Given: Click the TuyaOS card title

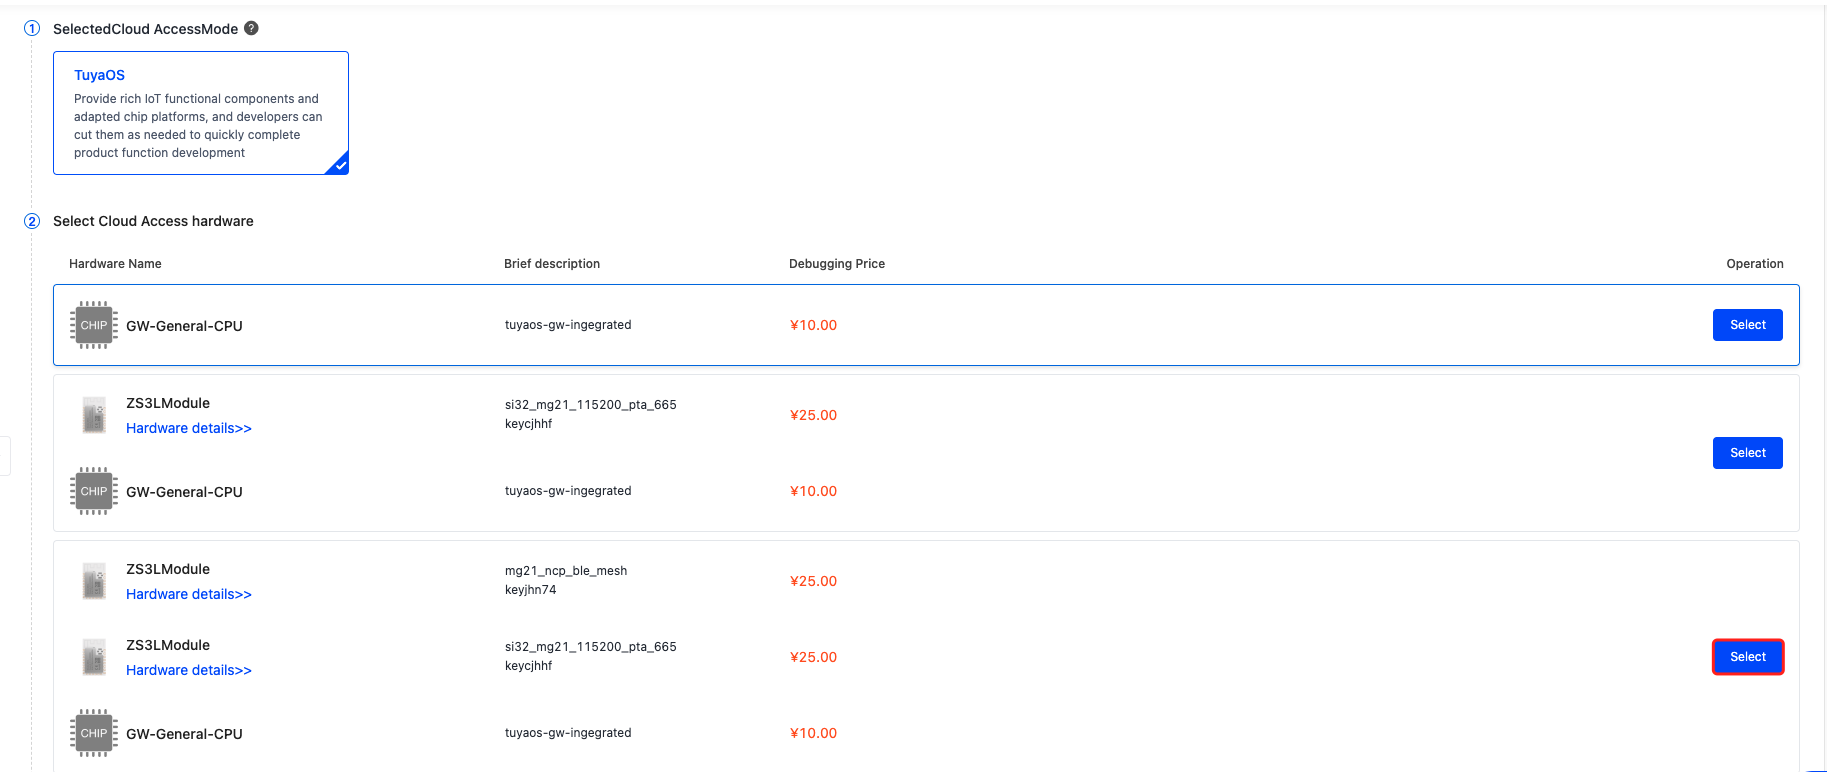Looking at the screenshot, I should pyautogui.click(x=99, y=75).
